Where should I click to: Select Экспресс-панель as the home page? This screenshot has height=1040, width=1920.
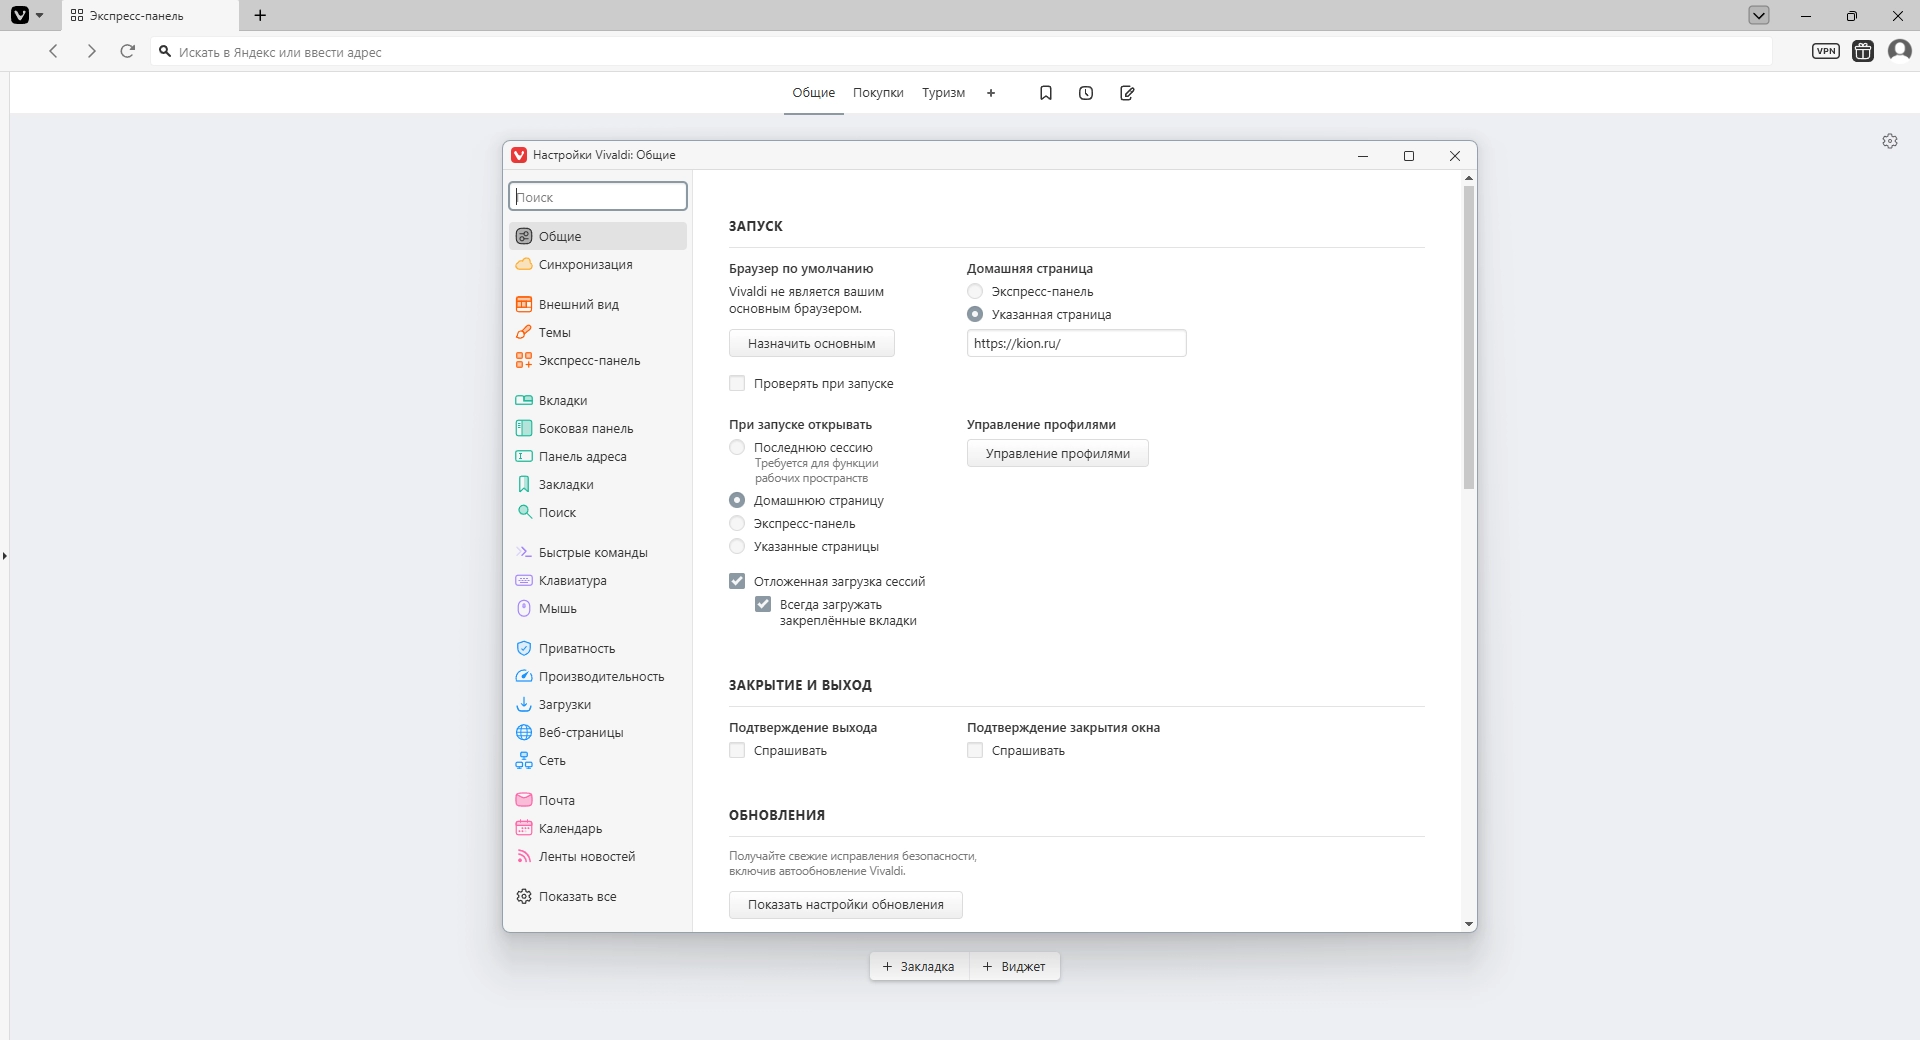coord(975,291)
